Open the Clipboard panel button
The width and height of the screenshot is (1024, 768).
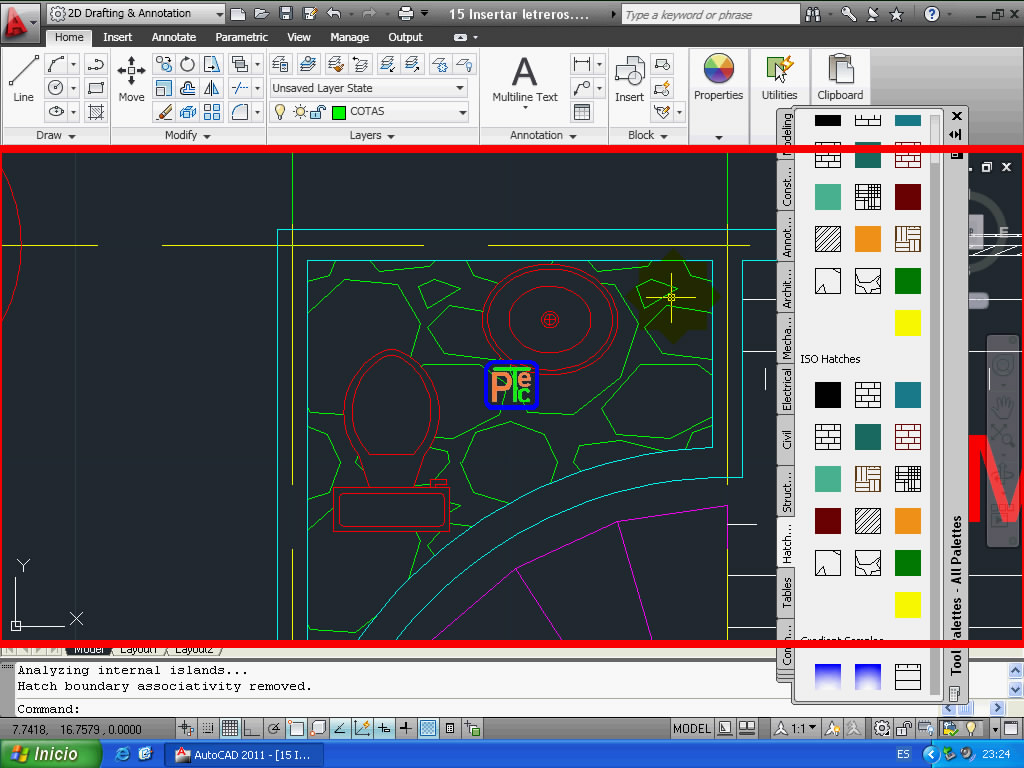pyautogui.click(x=840, y=78)
